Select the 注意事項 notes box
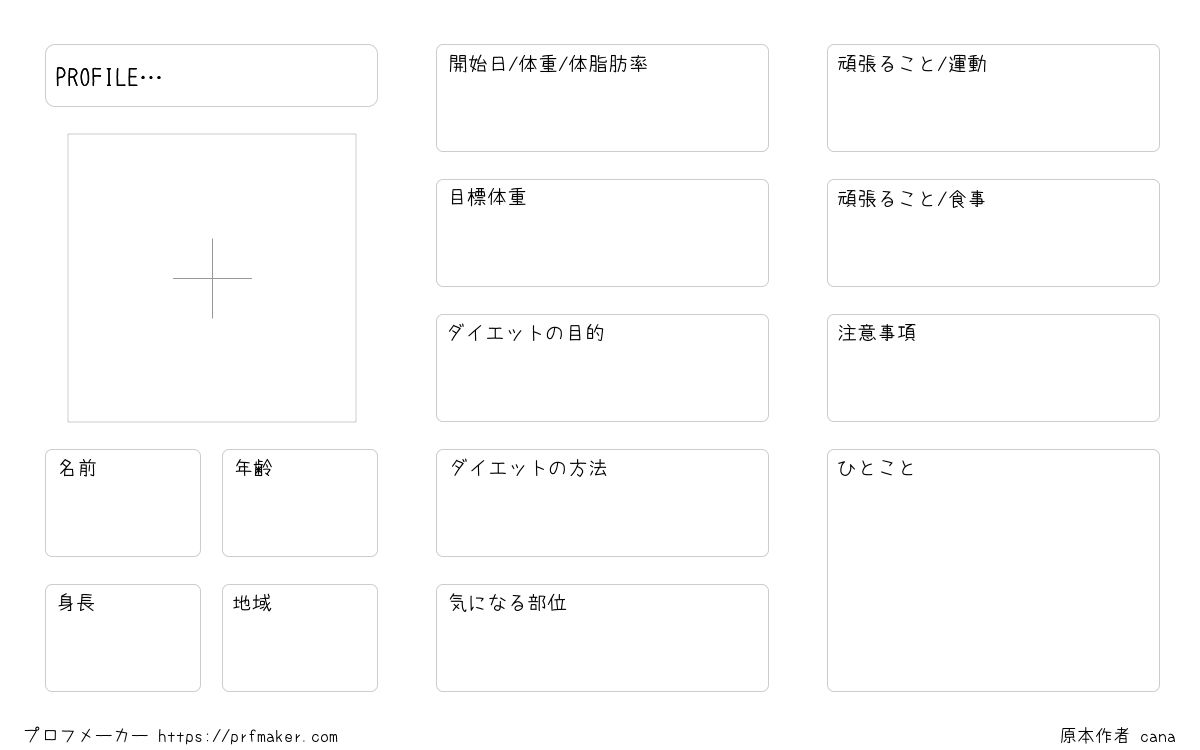Image resolution: width=1200 pixels, height=750 pixels. (x=993, y=368)
